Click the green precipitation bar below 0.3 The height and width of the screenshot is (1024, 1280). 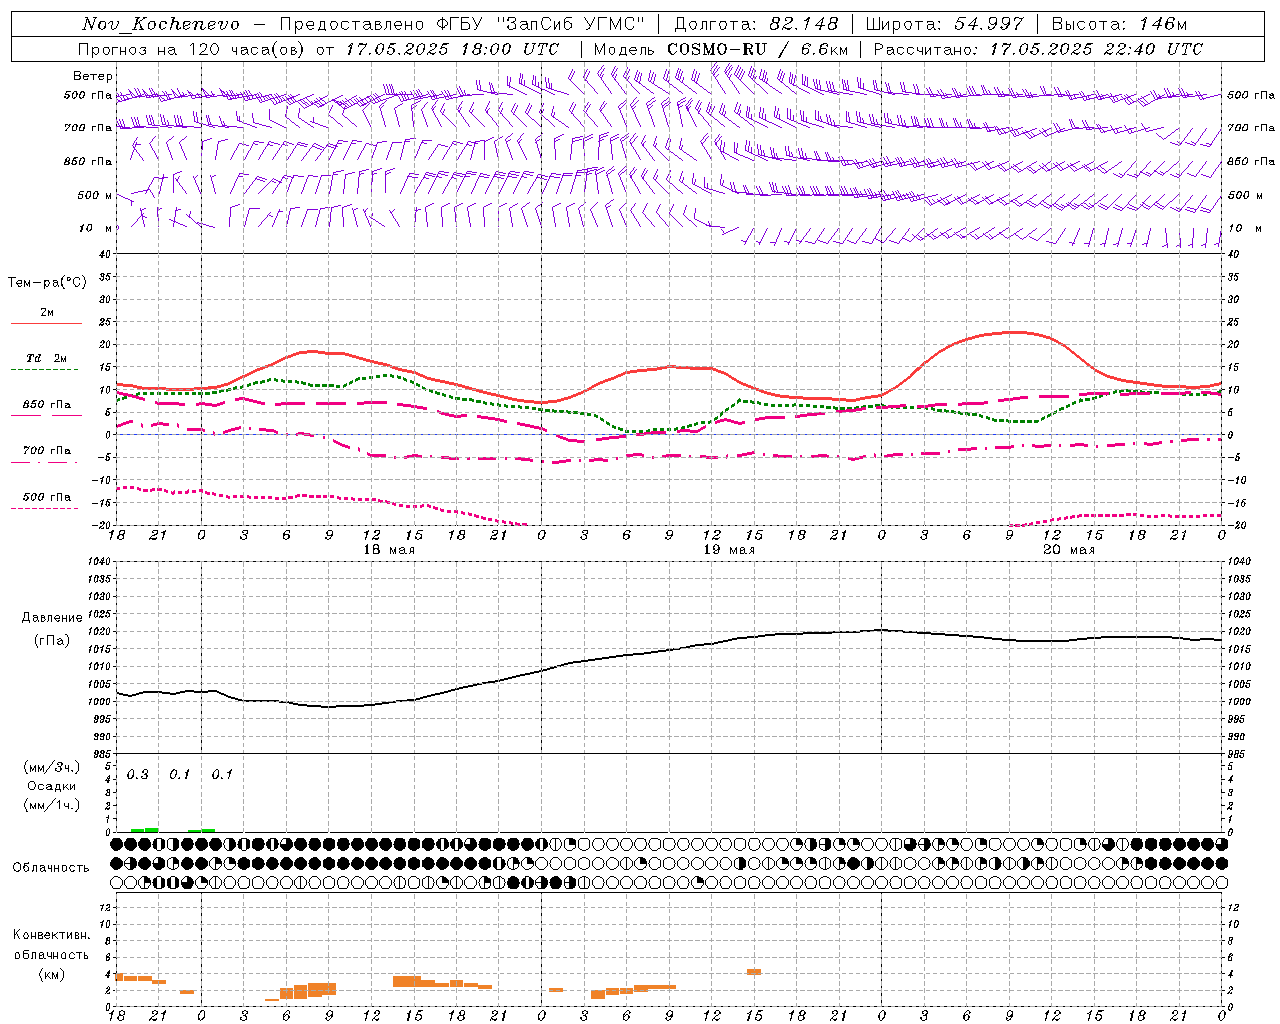(x=145, y=830)
